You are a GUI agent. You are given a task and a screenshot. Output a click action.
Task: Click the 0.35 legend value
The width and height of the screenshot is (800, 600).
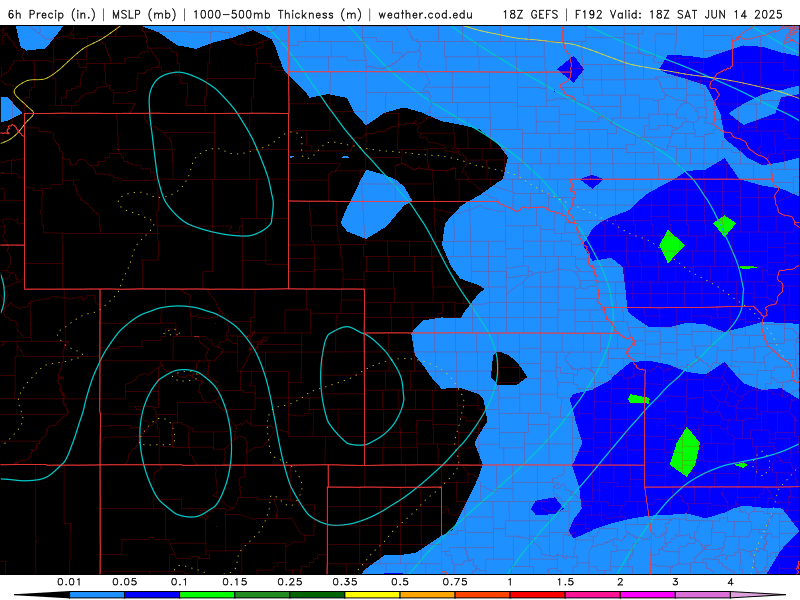[x=345, y=582]
